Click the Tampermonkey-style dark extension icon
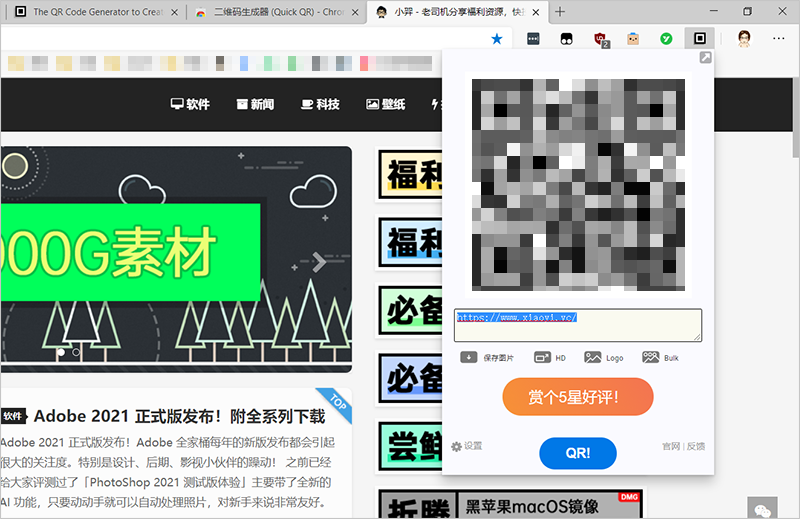The height and width of the screenshot is (519, 800). tap(566, 39)
